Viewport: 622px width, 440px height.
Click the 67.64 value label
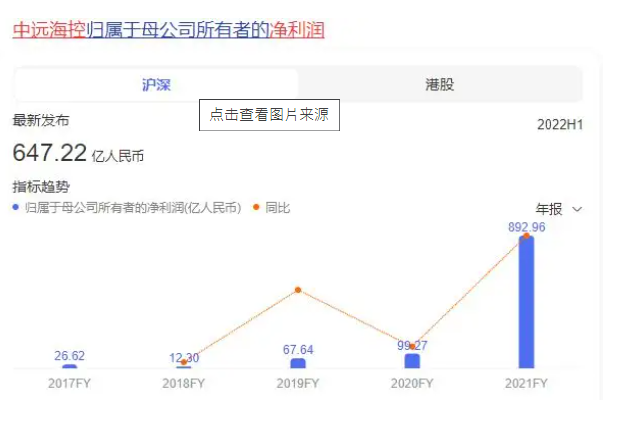(298, 350)
